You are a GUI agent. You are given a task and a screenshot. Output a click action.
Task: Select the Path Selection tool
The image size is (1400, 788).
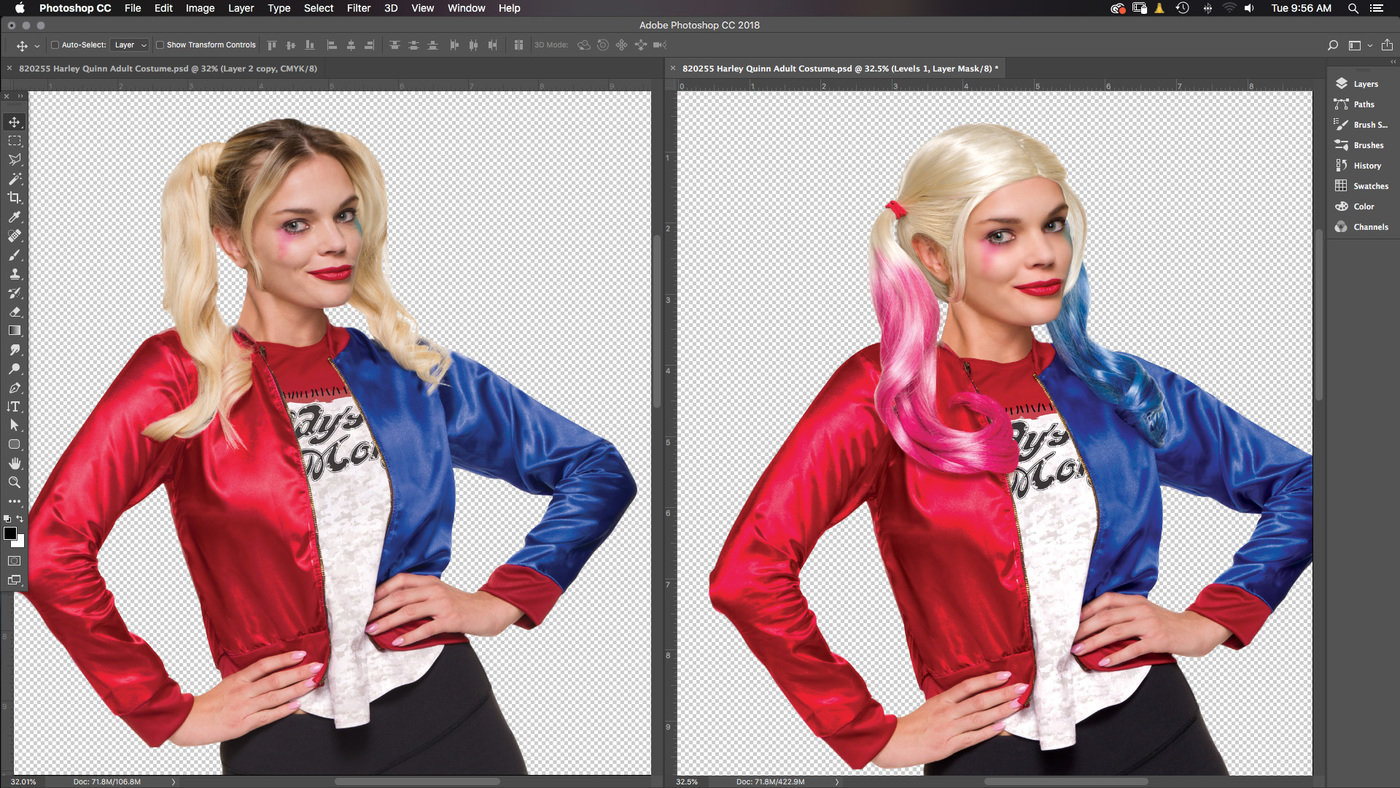click(14, 426)
